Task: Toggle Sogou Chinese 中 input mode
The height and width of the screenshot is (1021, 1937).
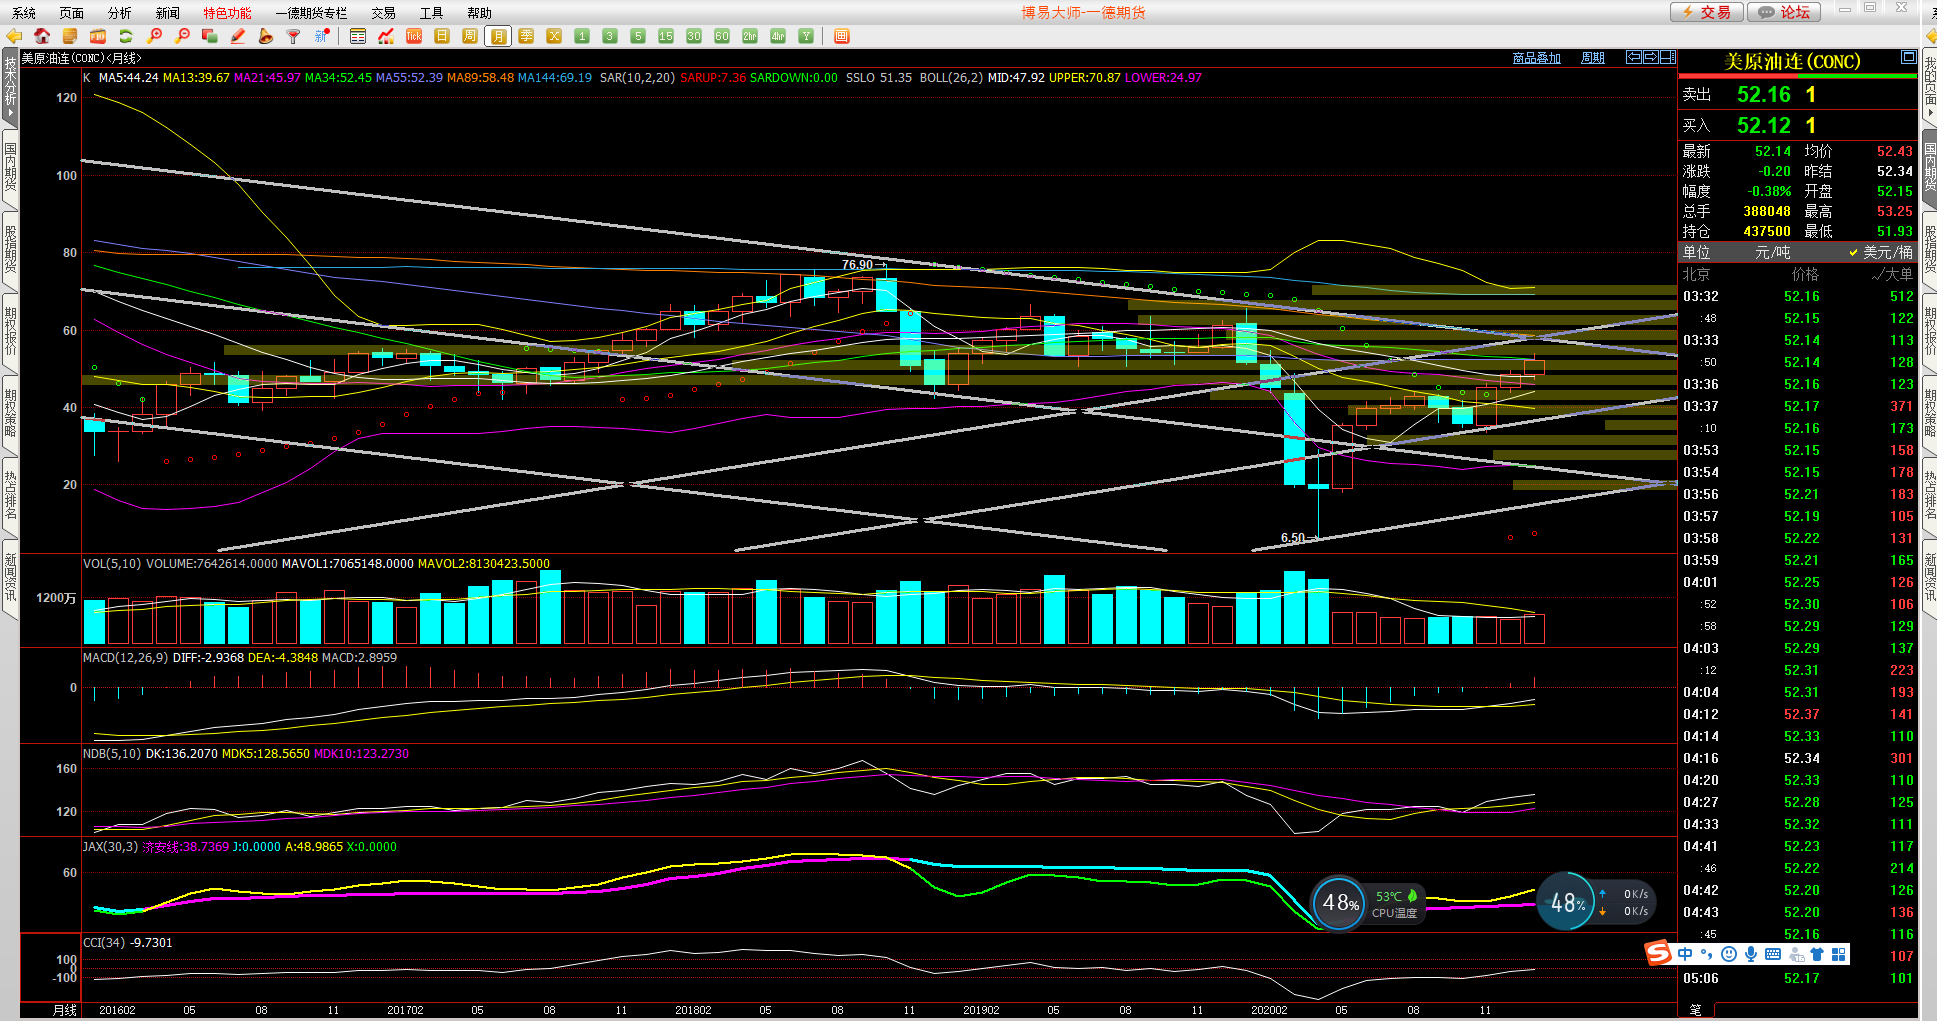Action: tap(1686, 954)
